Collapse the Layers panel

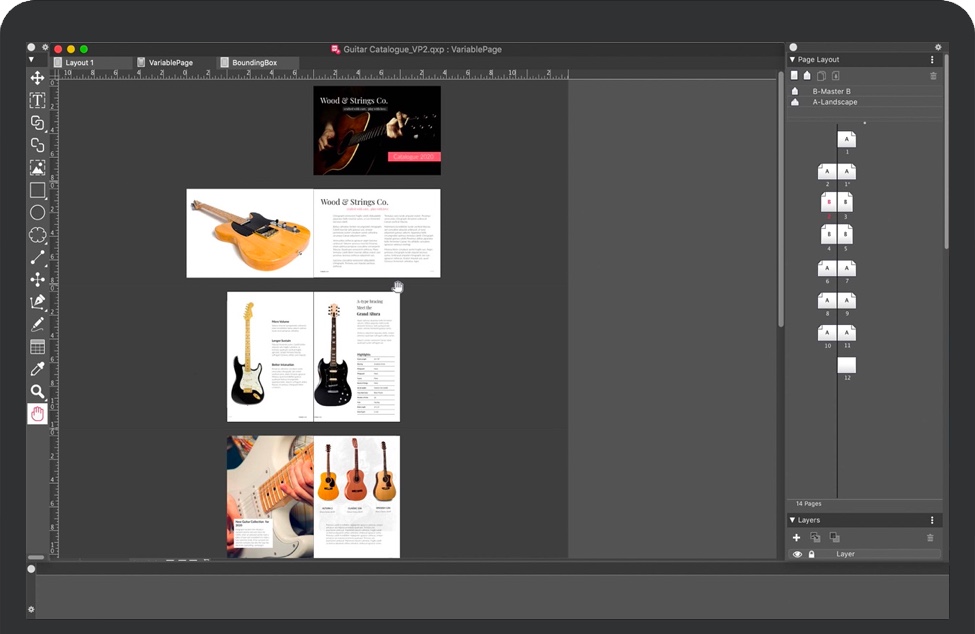pyautogui.click(x=792, y=520)
